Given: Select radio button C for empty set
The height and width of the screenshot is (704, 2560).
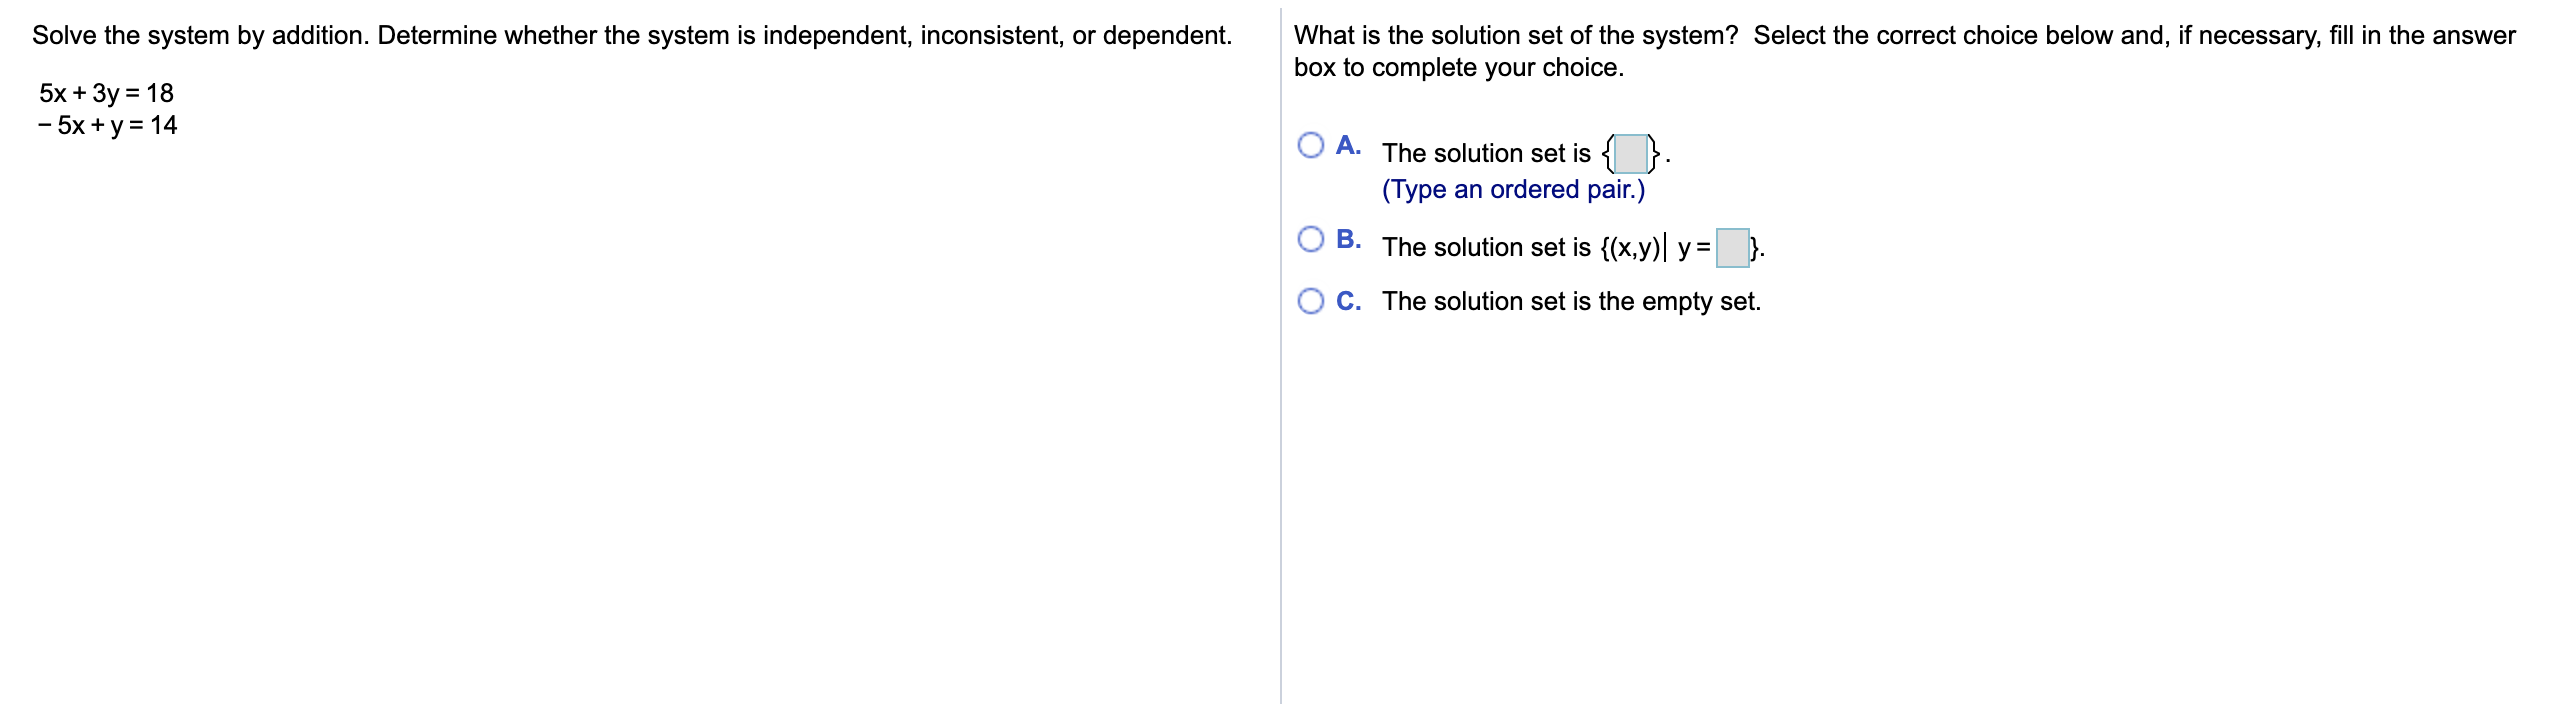Looking at the screenshot, I should click(x=1310, y=300).
